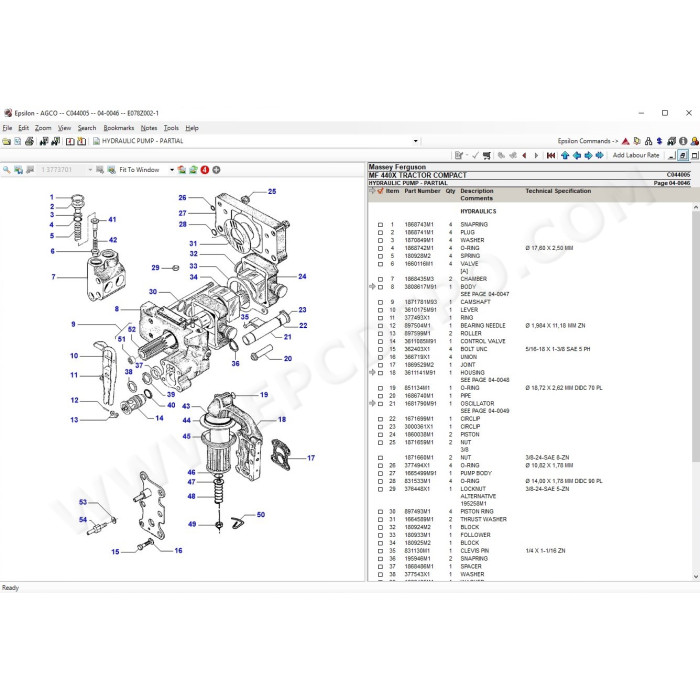Click the SEE PAGE 04-0049 comment
The width and height of the screenshot is (700, 700).
484,411
